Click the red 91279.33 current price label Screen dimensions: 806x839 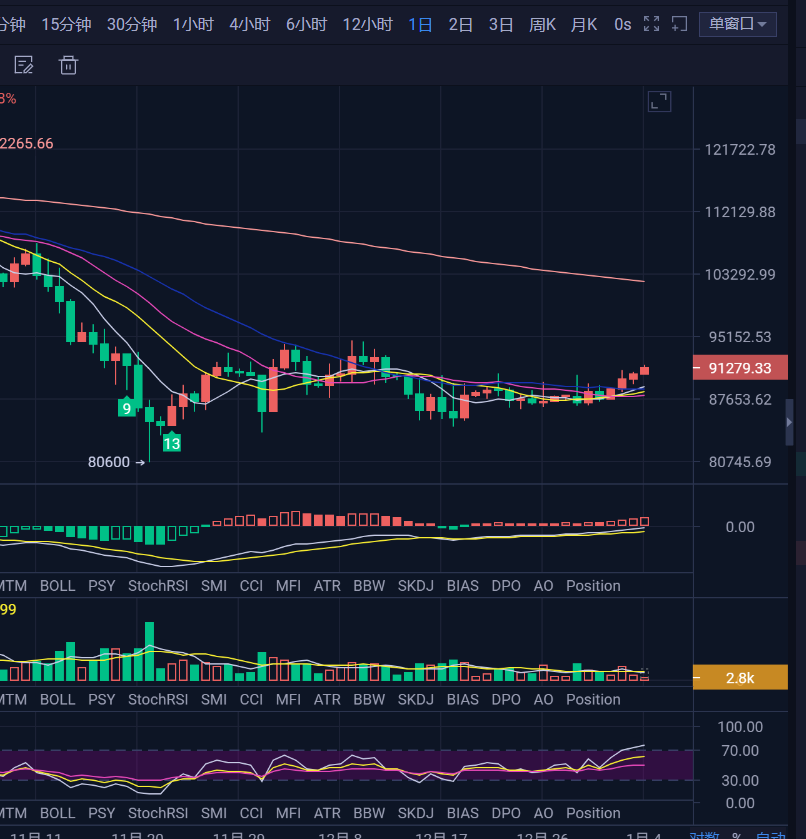click(739, 368)
